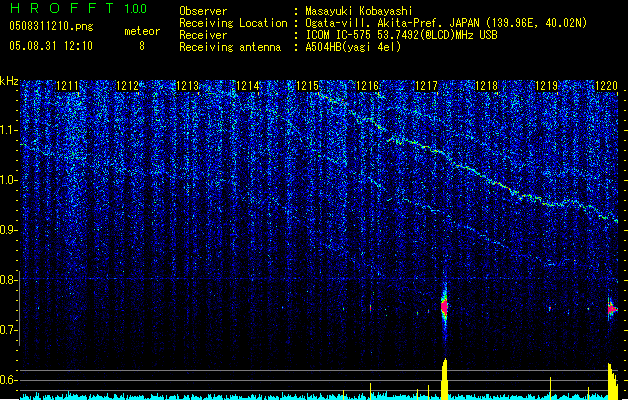Click the meteor echo blob near 1220
The width and height of the screenshot is (629, 400).
[x=612, y=309]
